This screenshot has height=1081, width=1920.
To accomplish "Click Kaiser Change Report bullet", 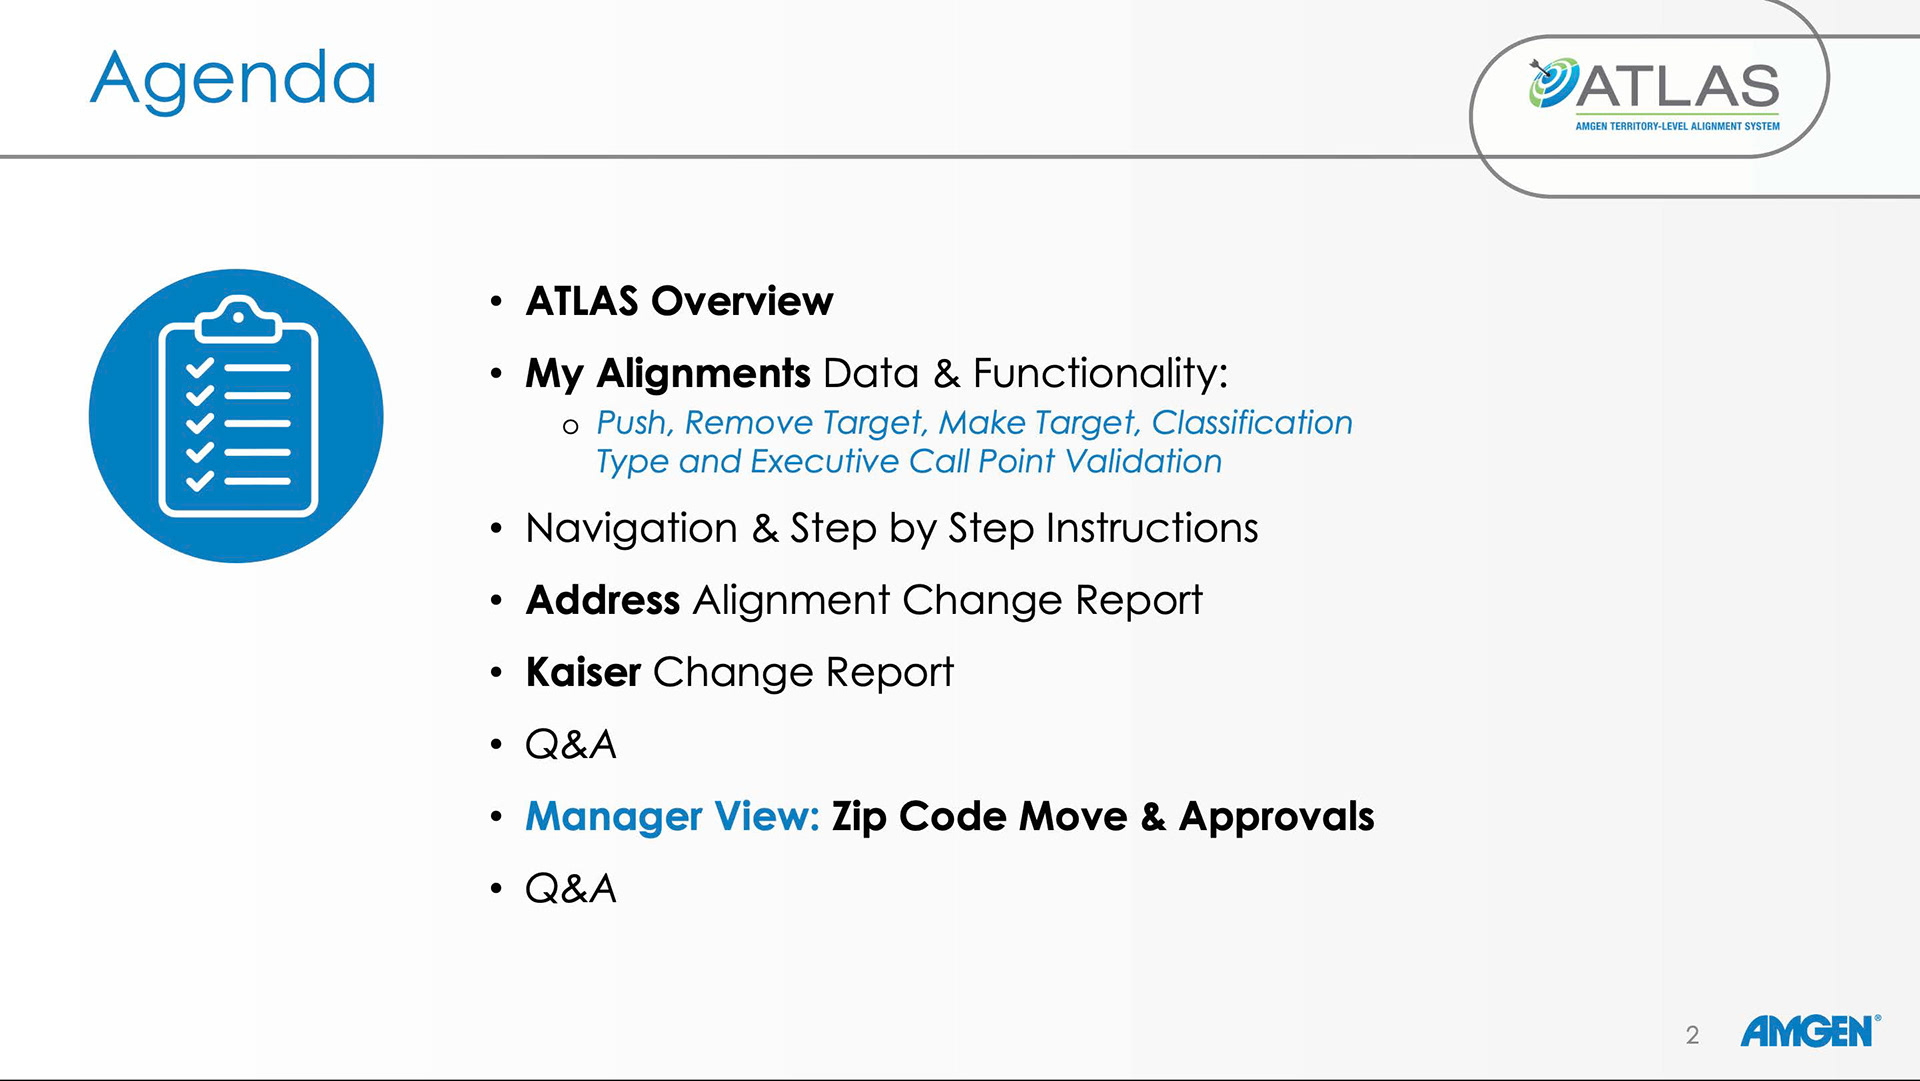I will point(740,672).
